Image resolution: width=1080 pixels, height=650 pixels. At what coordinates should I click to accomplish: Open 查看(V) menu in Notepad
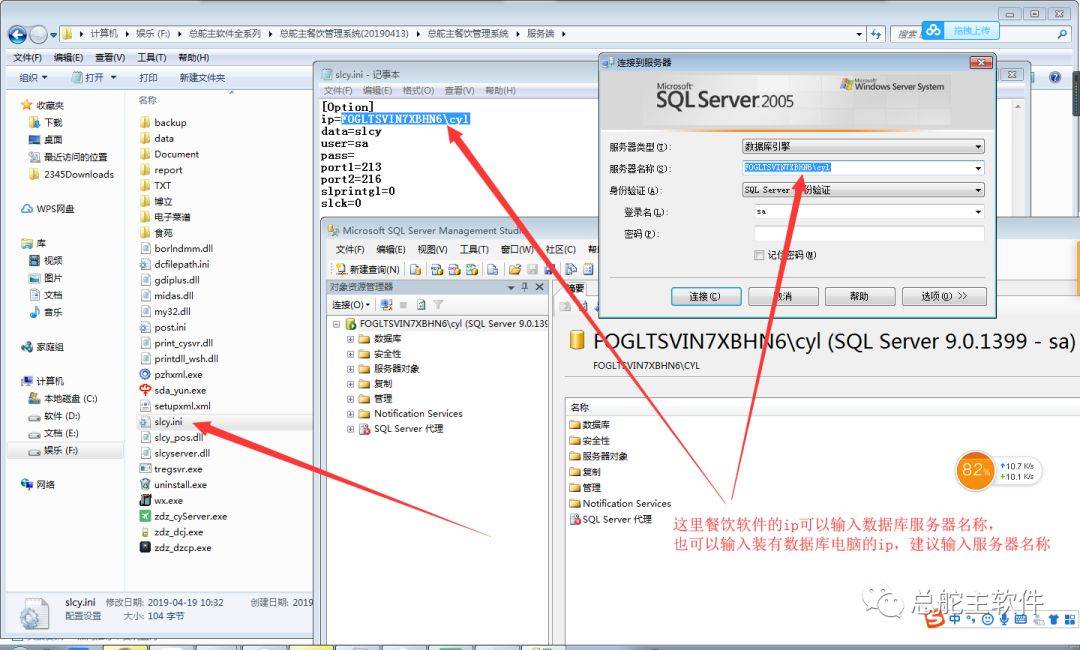coord(459,90)
